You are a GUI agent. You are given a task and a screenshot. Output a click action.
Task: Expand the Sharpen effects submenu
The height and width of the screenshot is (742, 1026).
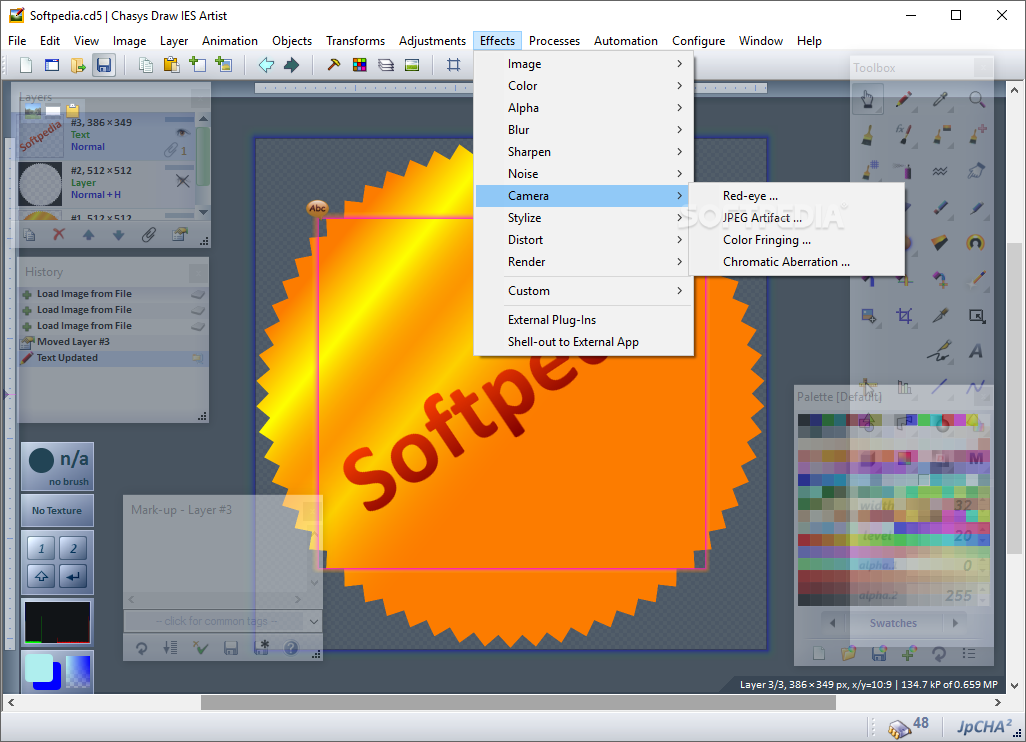click(x=584, y=152)
